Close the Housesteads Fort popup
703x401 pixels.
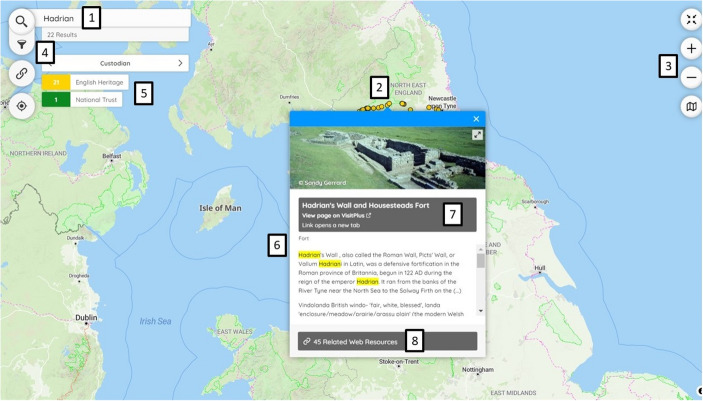476,119
